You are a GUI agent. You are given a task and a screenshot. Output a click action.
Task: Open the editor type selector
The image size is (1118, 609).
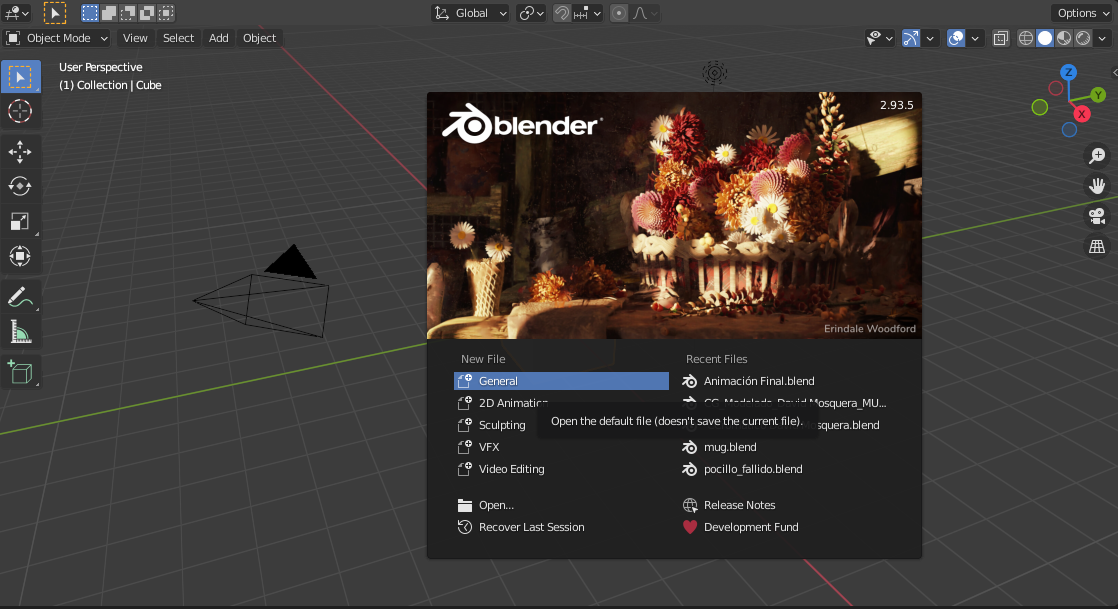click(x=17, y=13)
